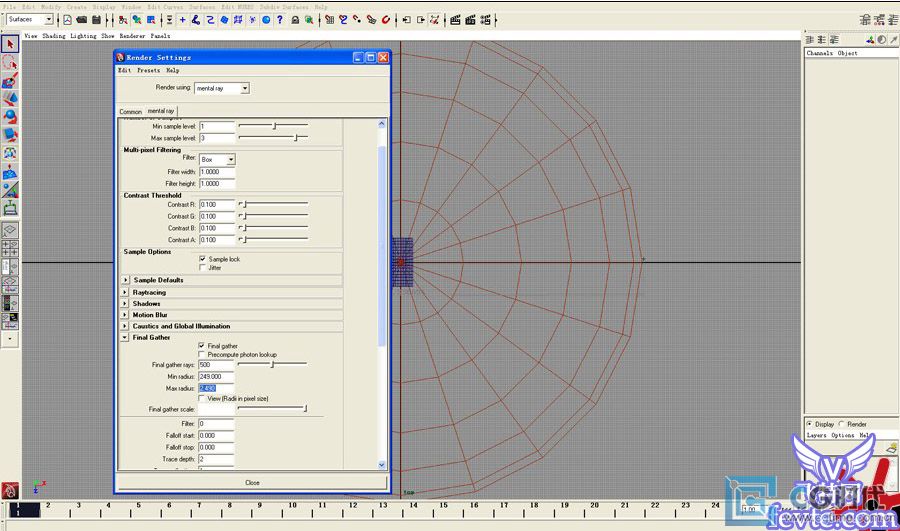This screenshot has height=531, width=900.
Task: Select the Soft Modification tool
Action: 10,172
